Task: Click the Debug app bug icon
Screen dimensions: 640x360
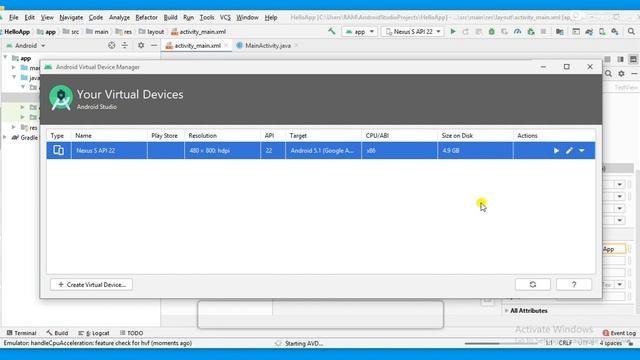Action: (491, 31)
